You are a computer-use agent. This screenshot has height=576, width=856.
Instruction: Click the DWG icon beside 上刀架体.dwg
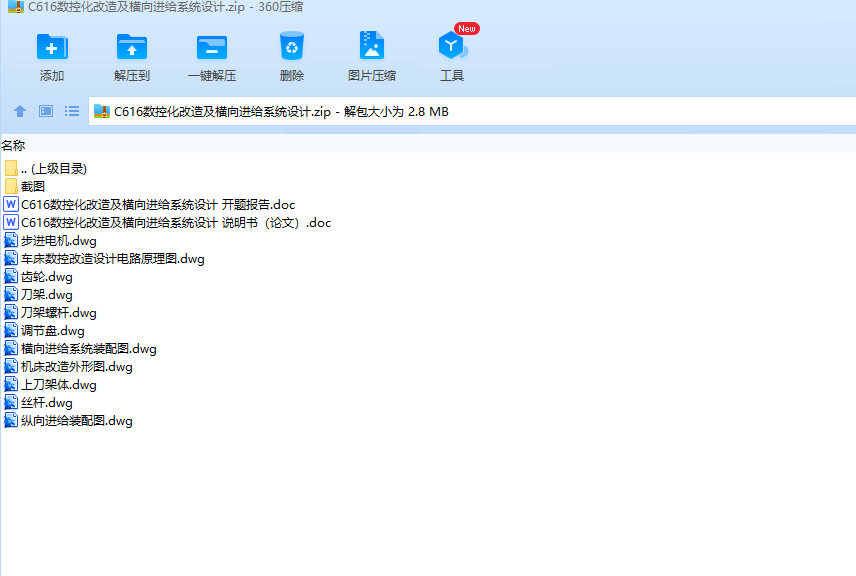tap(11, 384)
